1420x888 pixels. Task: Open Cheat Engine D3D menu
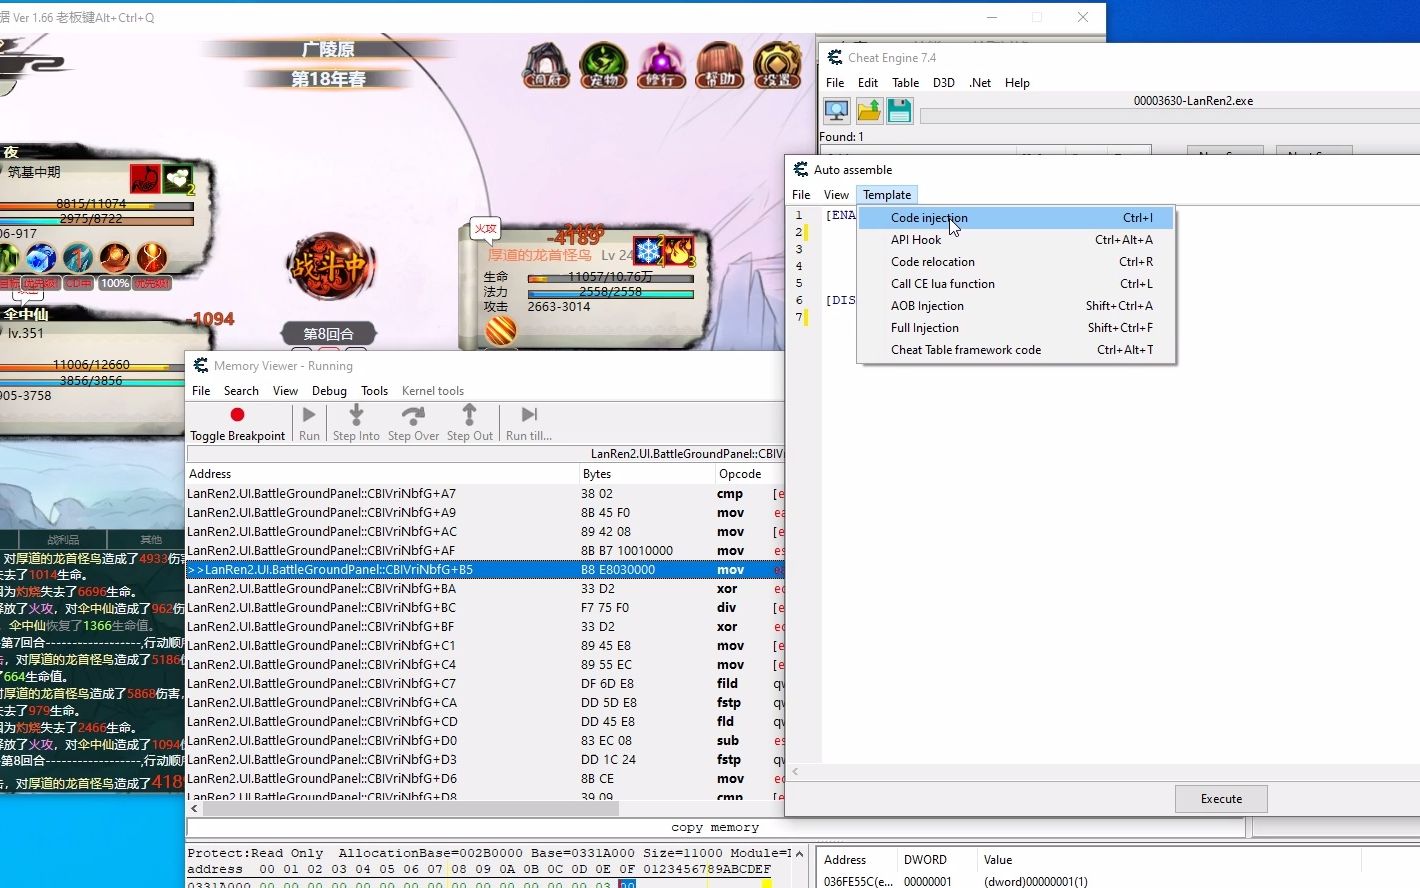pos(943,83)
